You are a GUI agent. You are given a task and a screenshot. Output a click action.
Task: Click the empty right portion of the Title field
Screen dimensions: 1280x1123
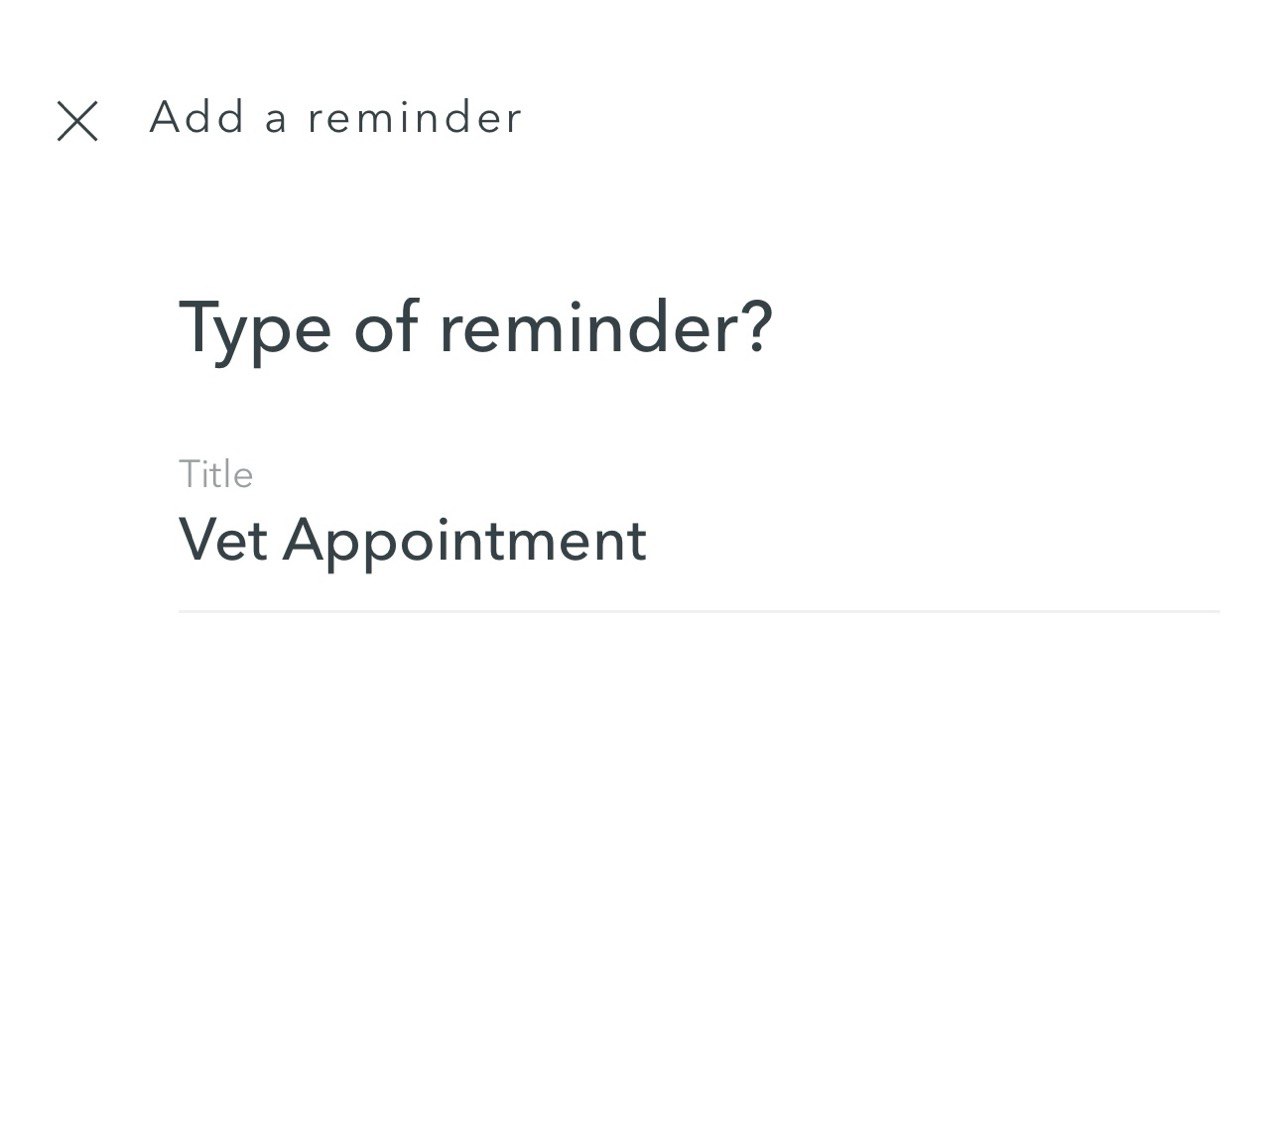point(950,541)
